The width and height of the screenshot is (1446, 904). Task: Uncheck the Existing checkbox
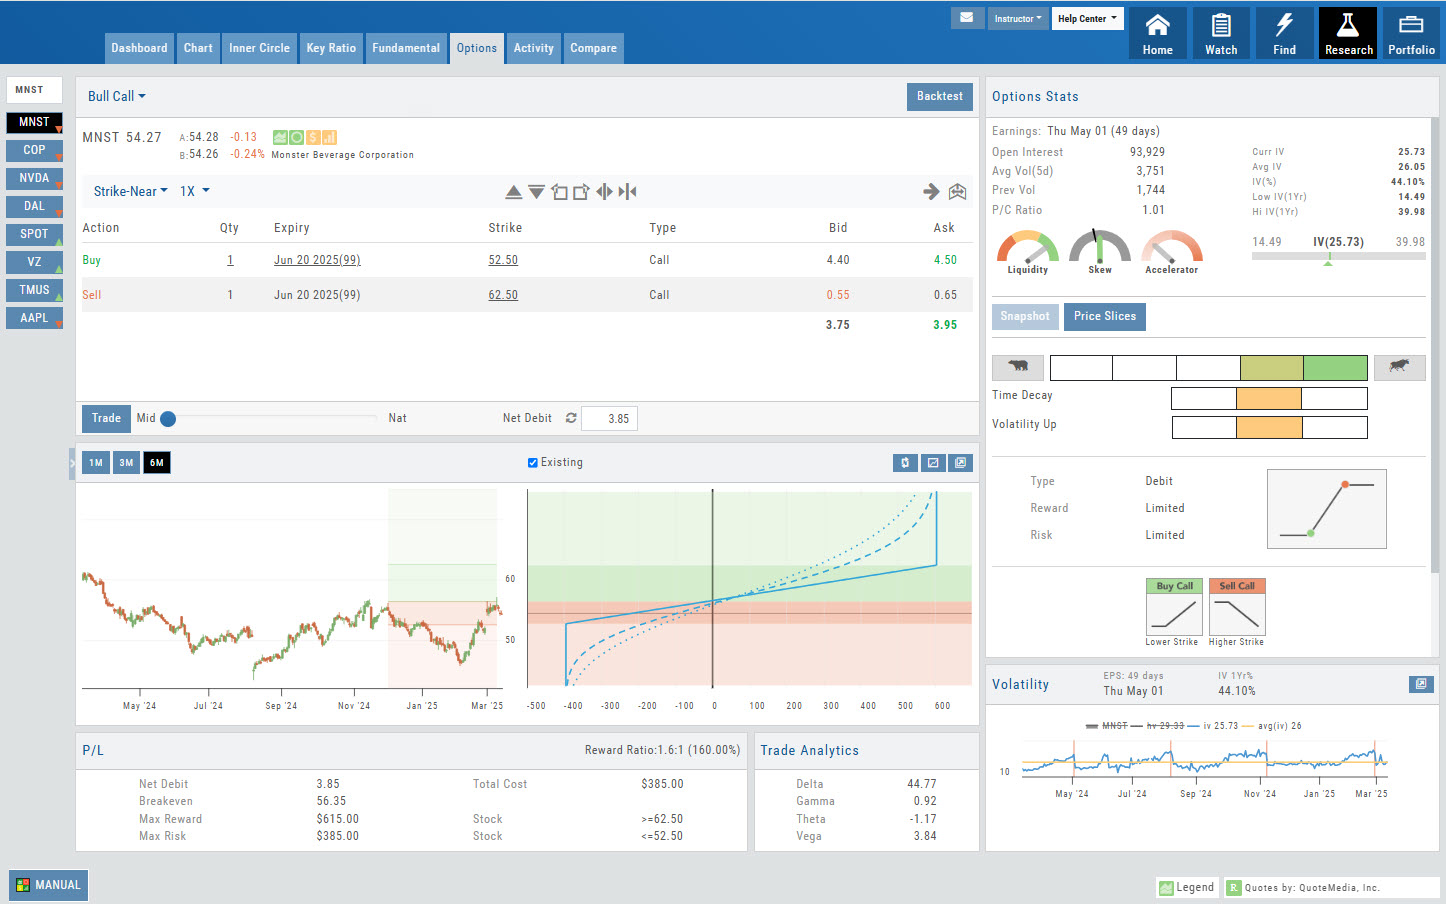point(533,462)
